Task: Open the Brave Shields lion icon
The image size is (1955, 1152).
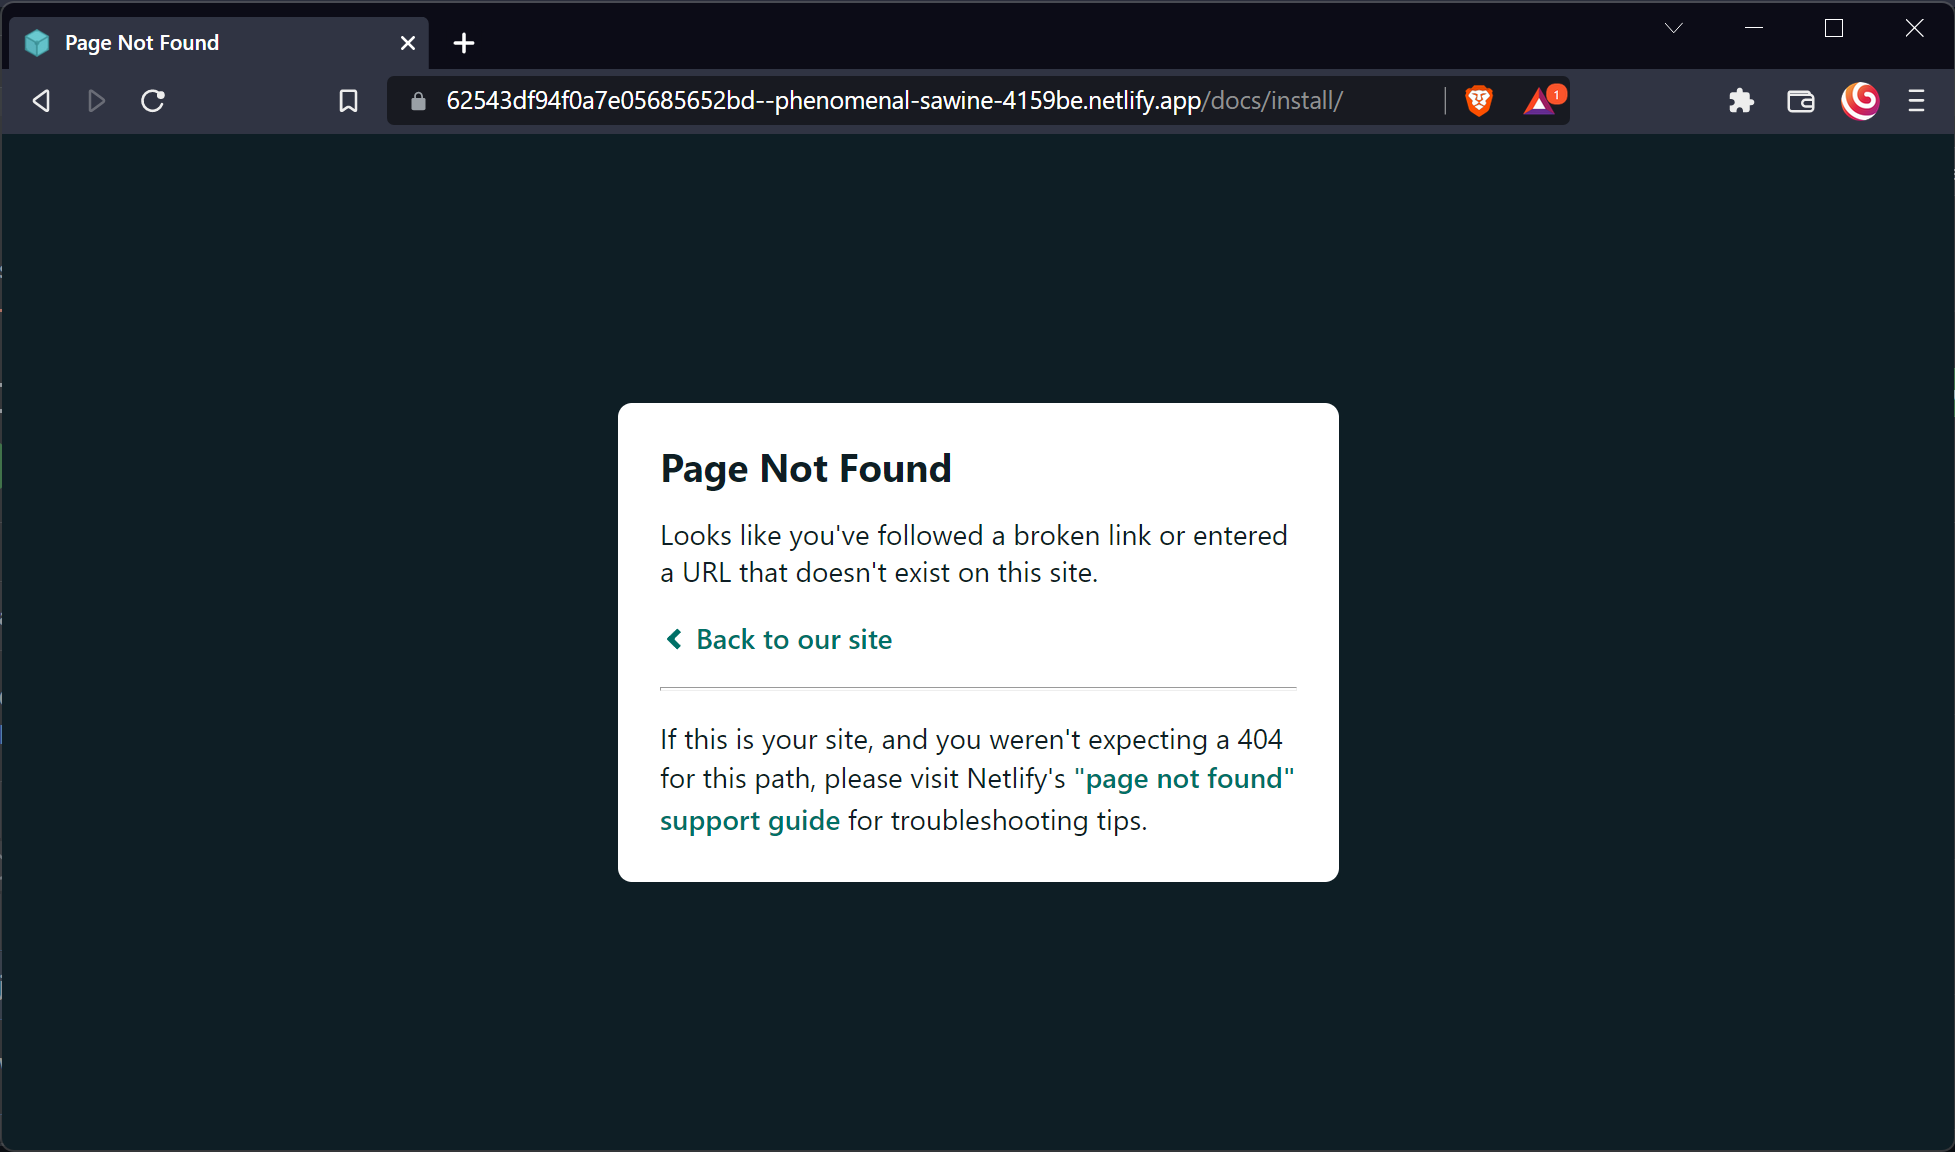Action: point(1478,101)
